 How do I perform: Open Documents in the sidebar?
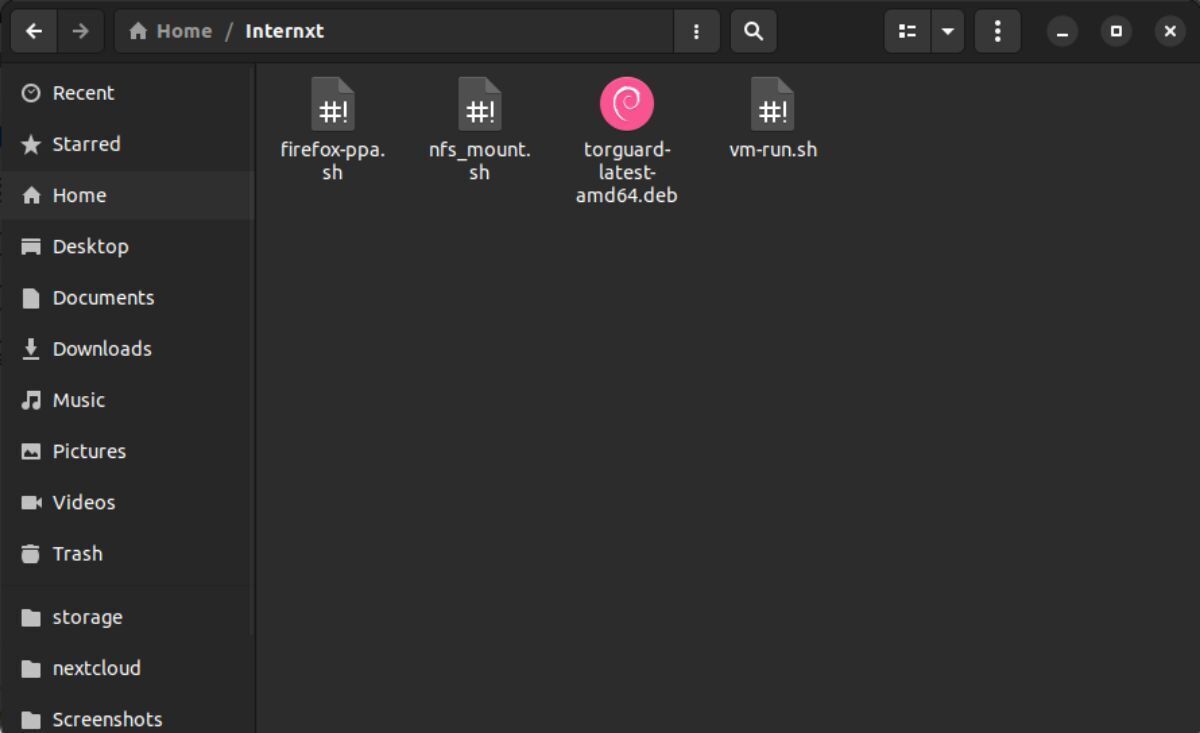[x=127, y=298]
